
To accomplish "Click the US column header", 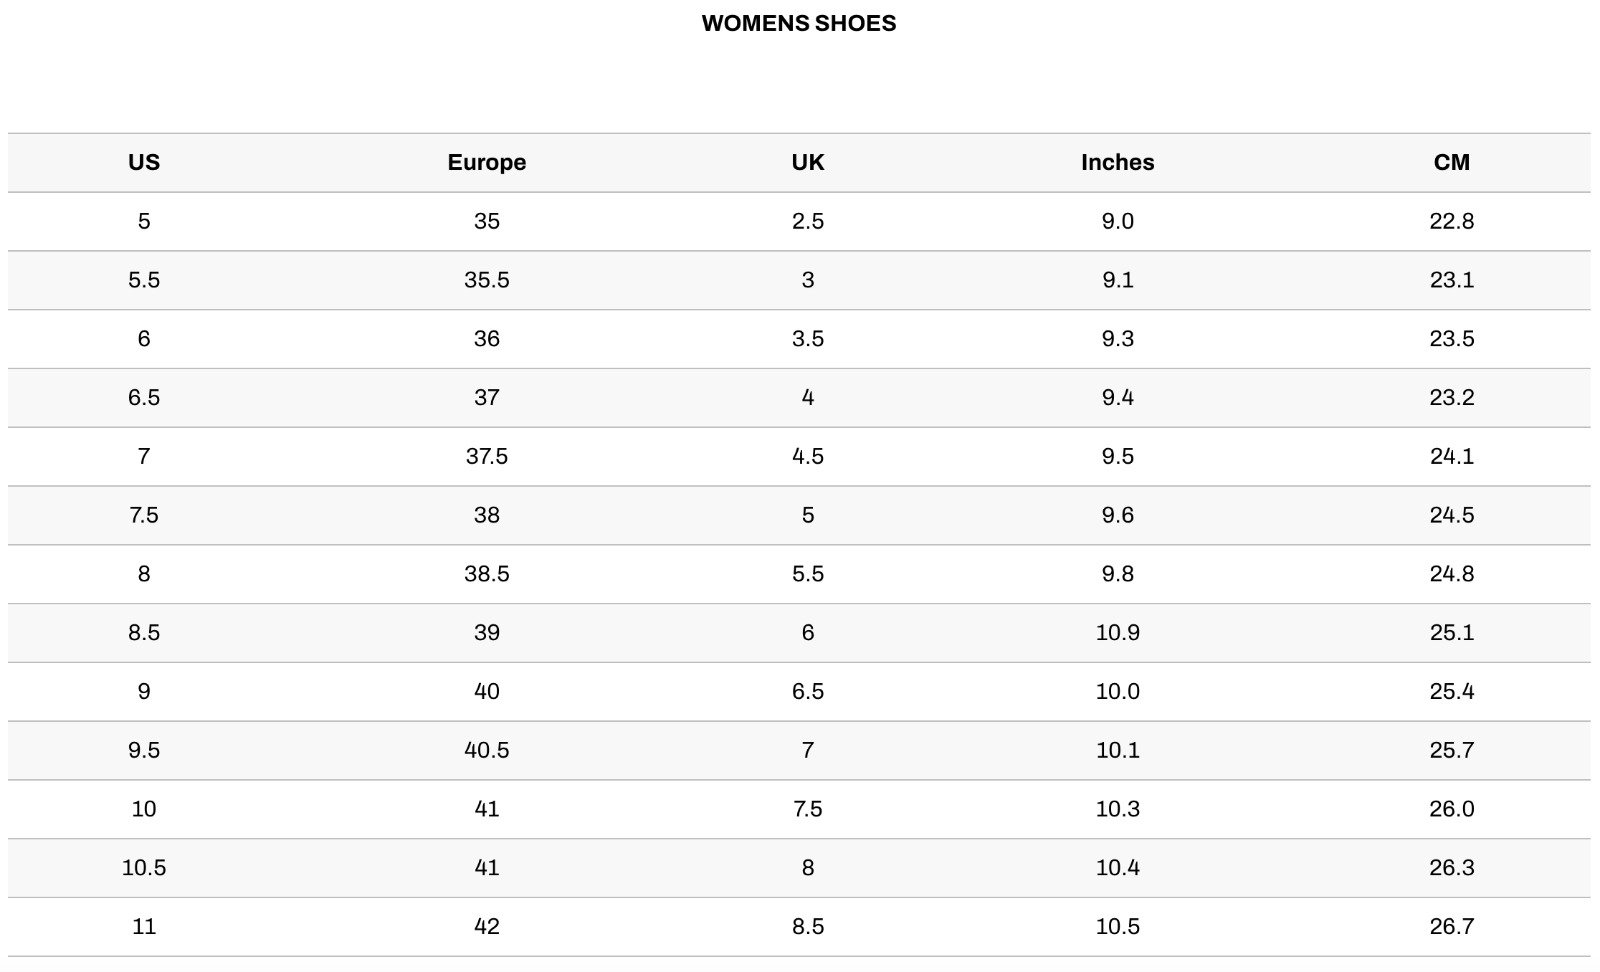I will click(x=144, y=162).
